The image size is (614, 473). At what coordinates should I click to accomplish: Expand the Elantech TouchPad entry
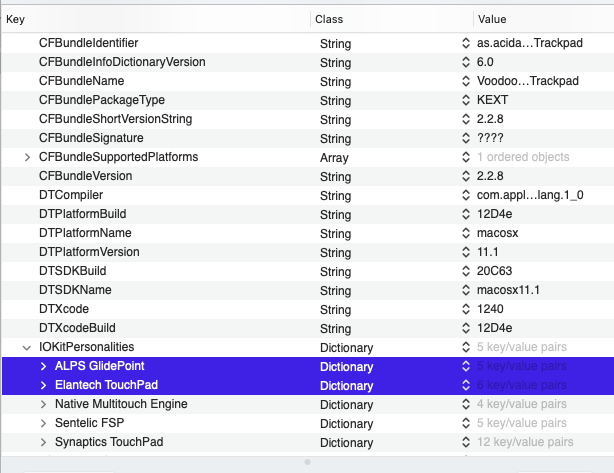43,385
